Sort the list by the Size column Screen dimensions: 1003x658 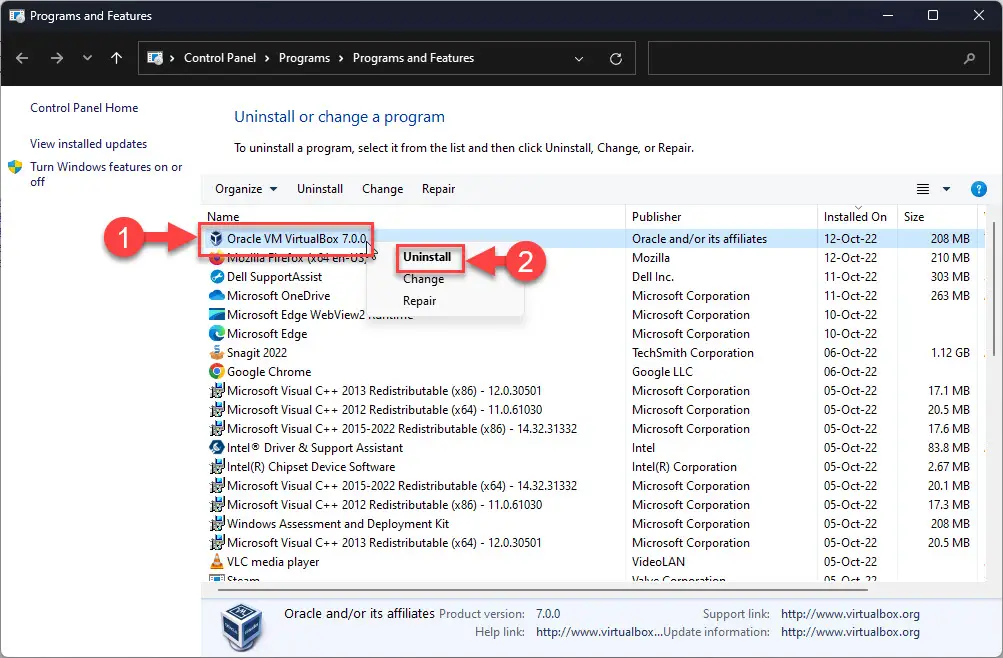[913, 217]
